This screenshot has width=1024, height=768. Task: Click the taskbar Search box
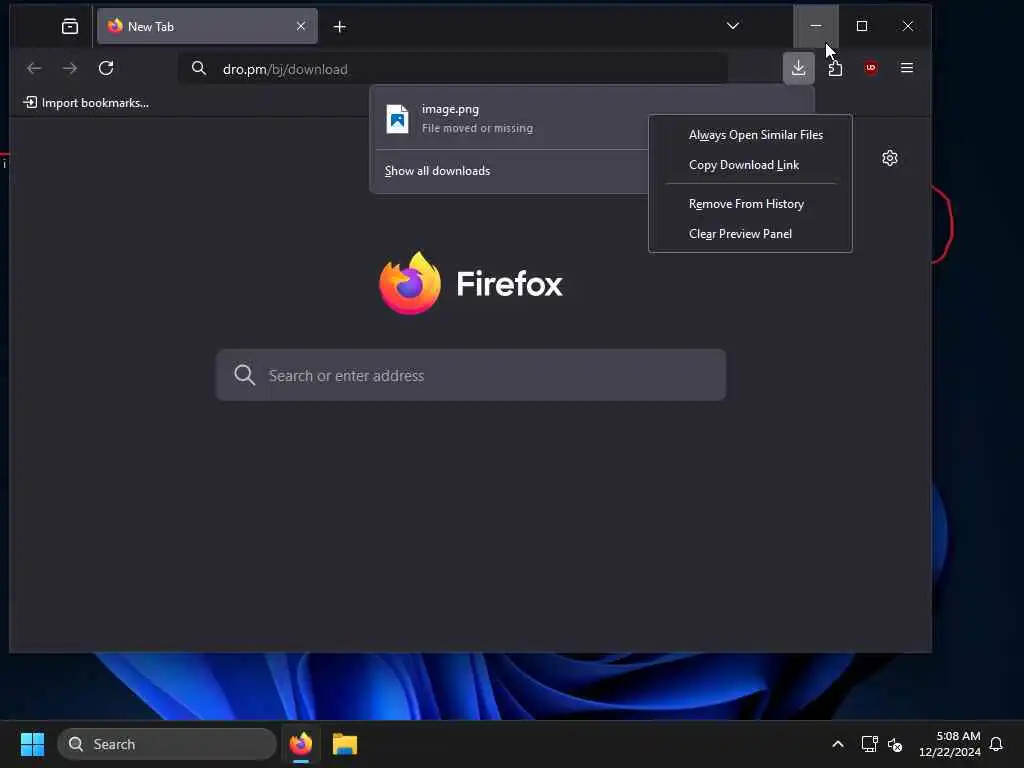point(167,744)
